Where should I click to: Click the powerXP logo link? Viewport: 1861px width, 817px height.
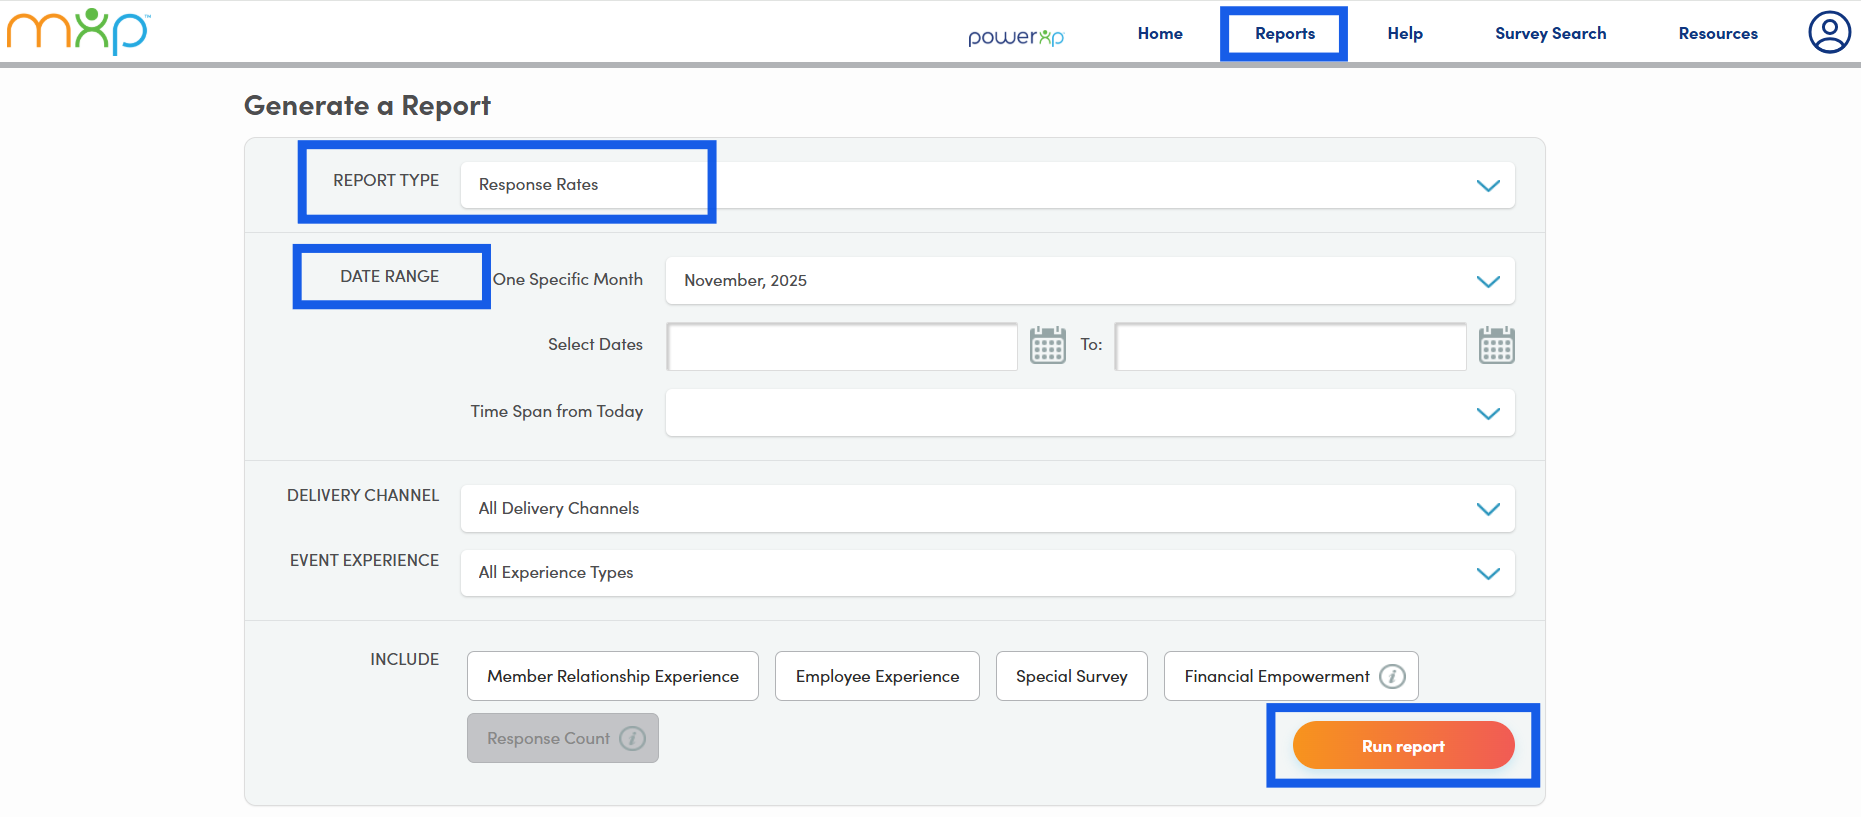1015,37
